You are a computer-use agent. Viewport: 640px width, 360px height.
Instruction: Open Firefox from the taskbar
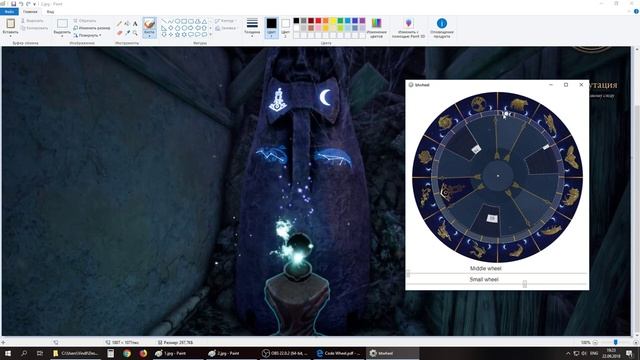[x=143, y=353]
